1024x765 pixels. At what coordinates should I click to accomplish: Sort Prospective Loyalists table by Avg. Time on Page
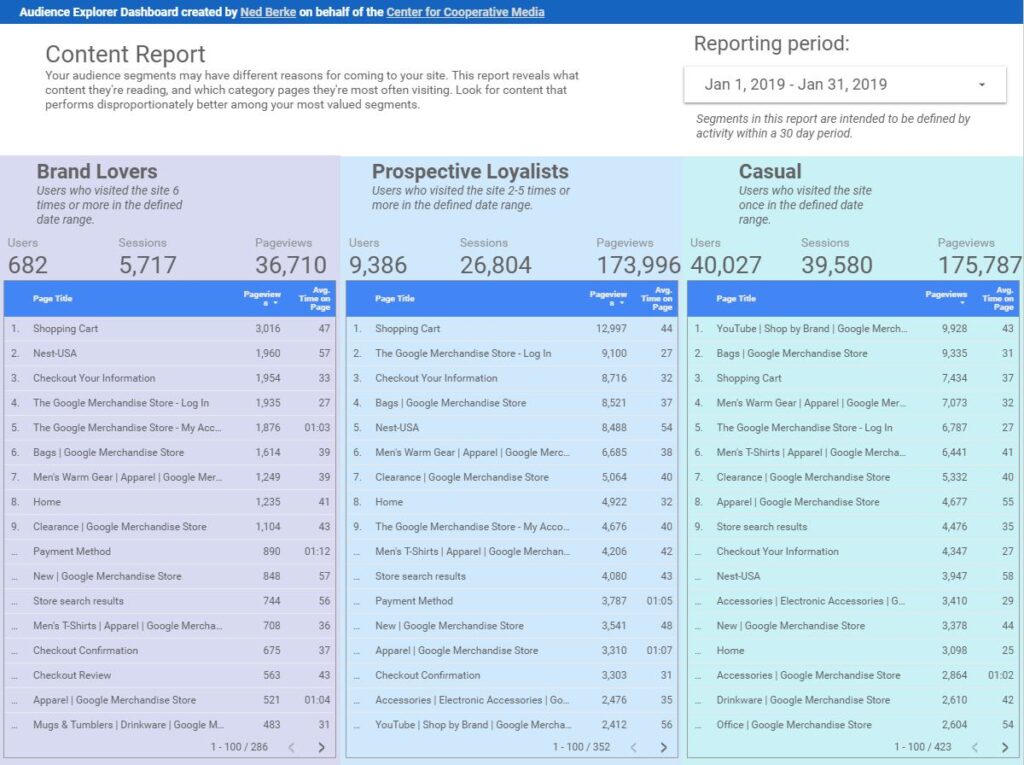[x=657, y=298]
